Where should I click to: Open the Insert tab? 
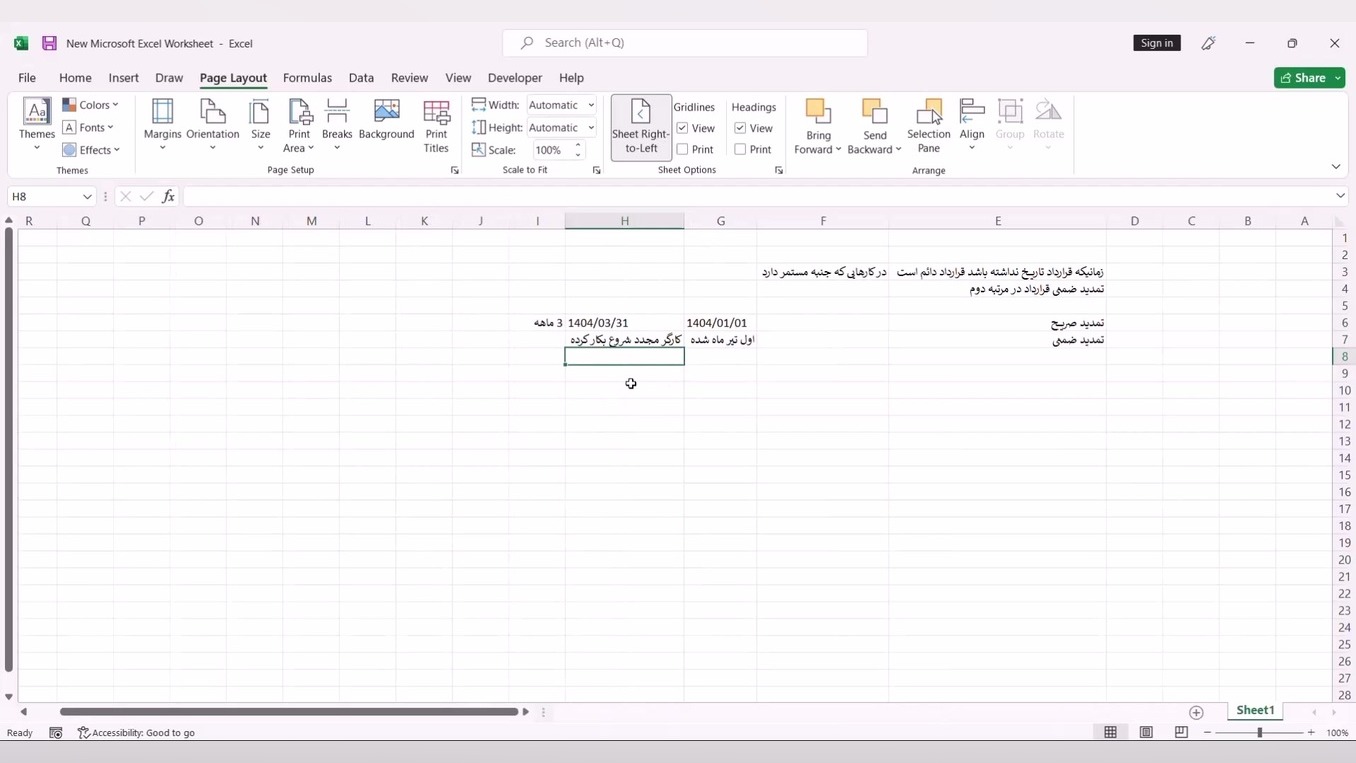(123, 78)
